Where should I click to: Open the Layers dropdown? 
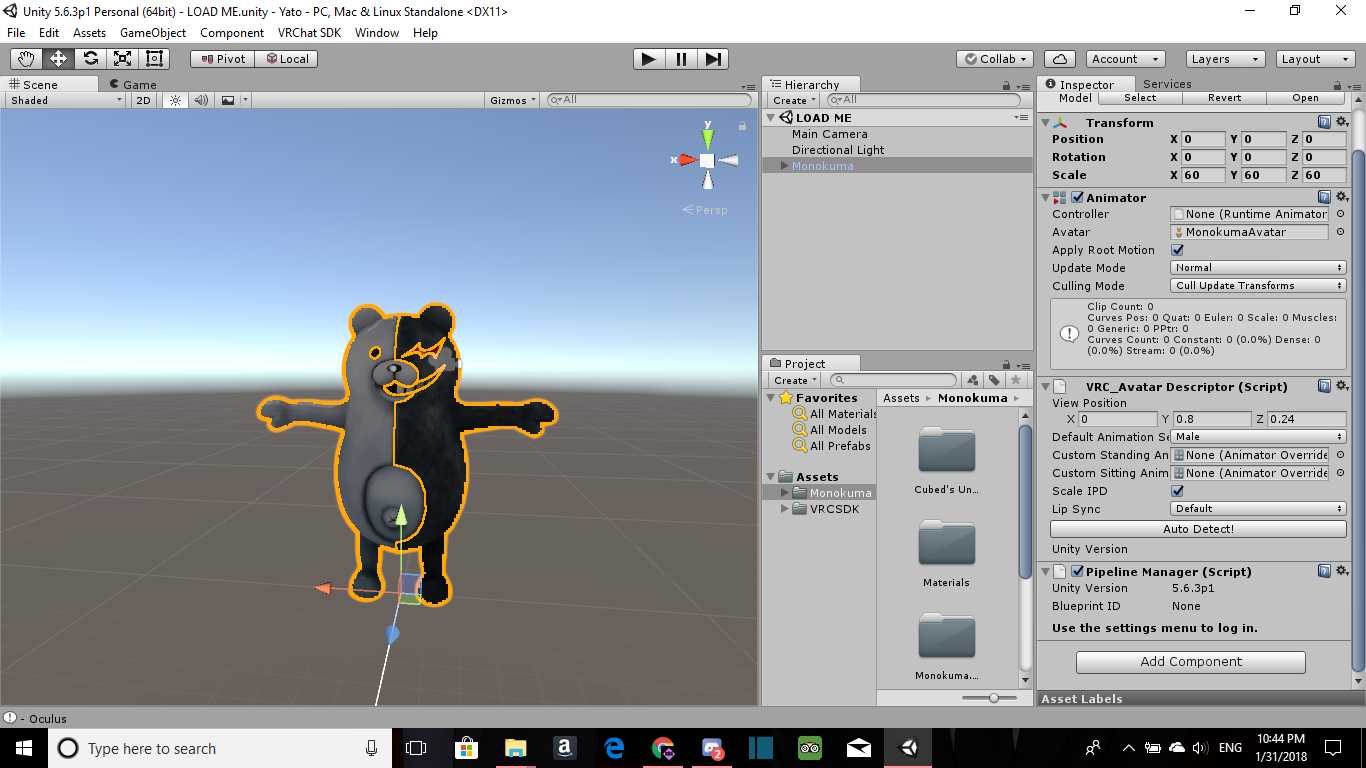coord(1224,59)
